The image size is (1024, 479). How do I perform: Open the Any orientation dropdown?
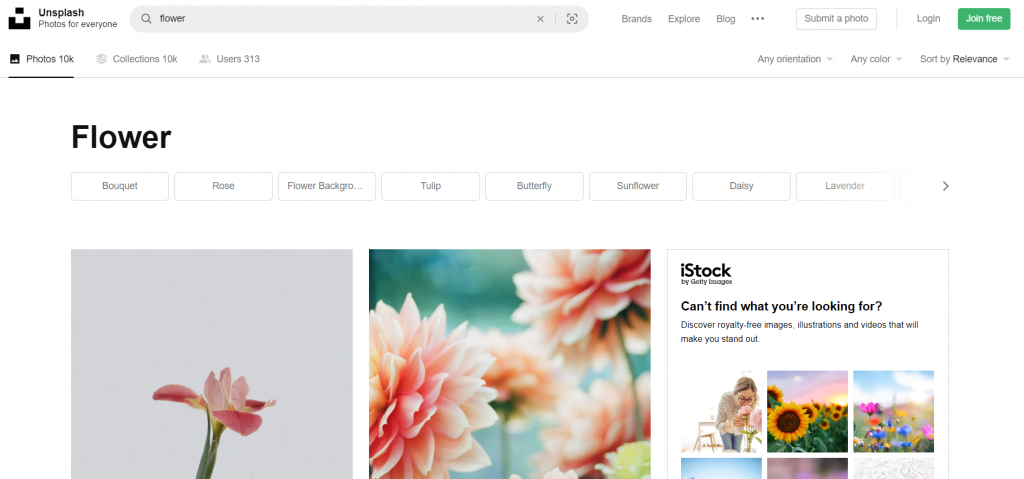point(795,59)
